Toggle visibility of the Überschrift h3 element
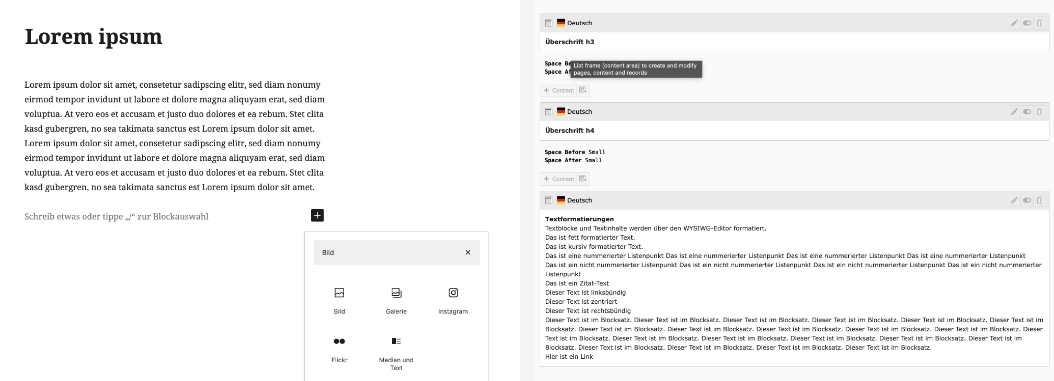 tap(1026, 23)
